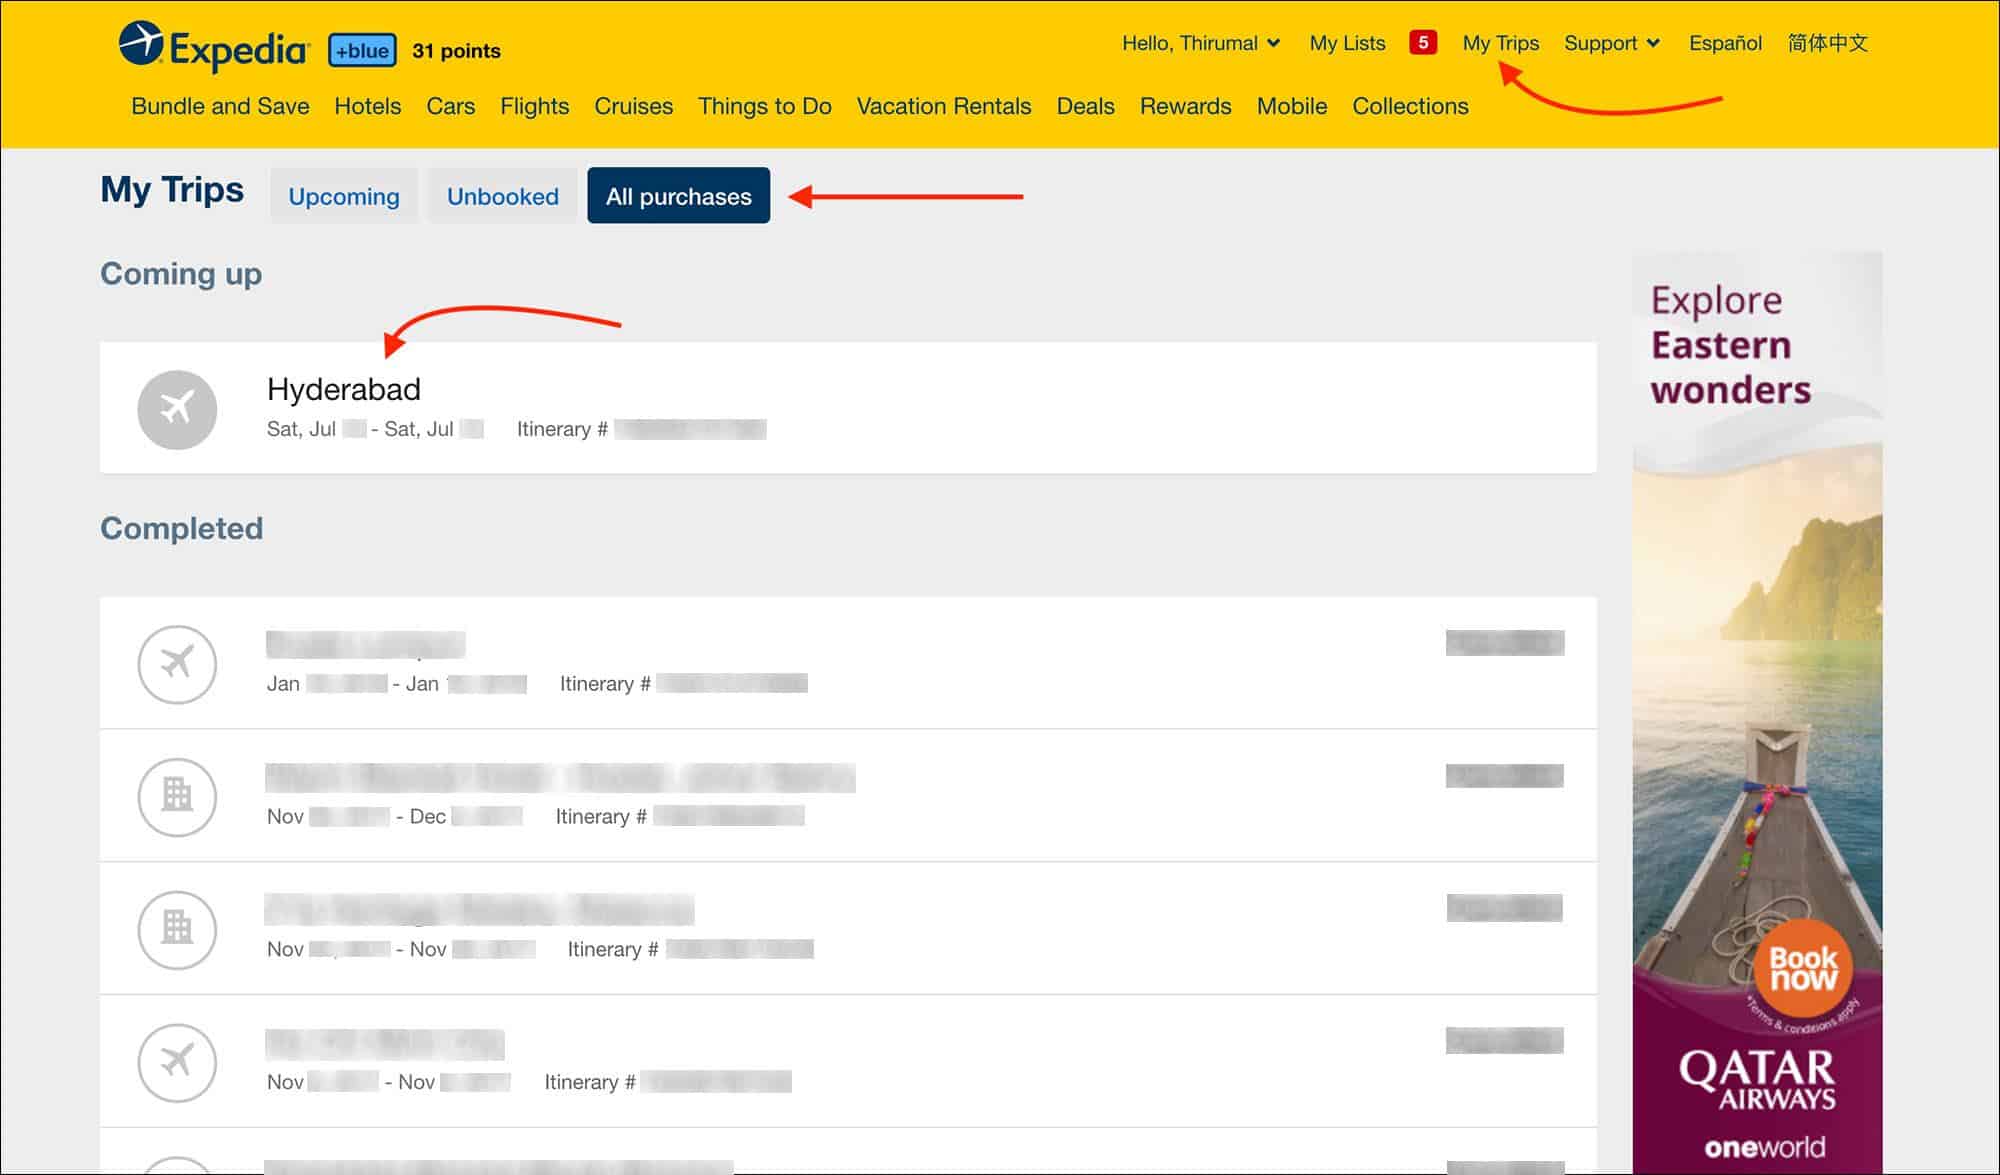The image size is (2000, 1175).
Task: Open the Cars section
Action: tap(450, 106)
